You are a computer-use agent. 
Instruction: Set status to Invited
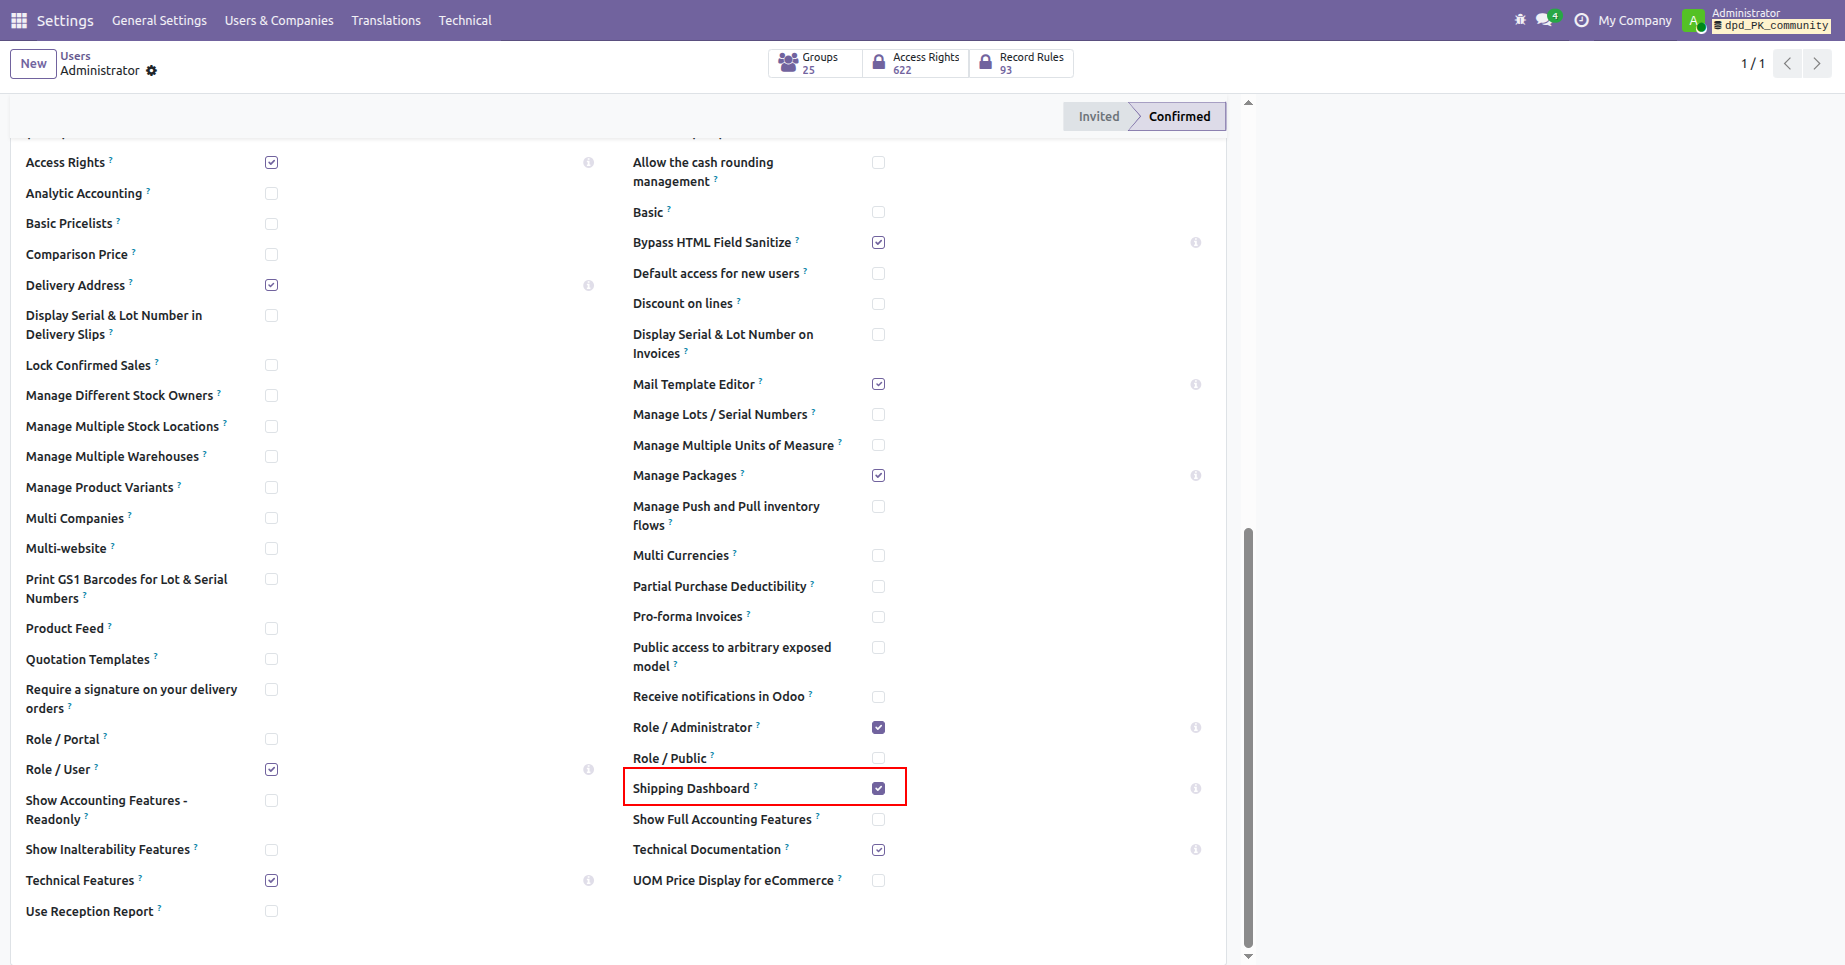point(1098,117)
